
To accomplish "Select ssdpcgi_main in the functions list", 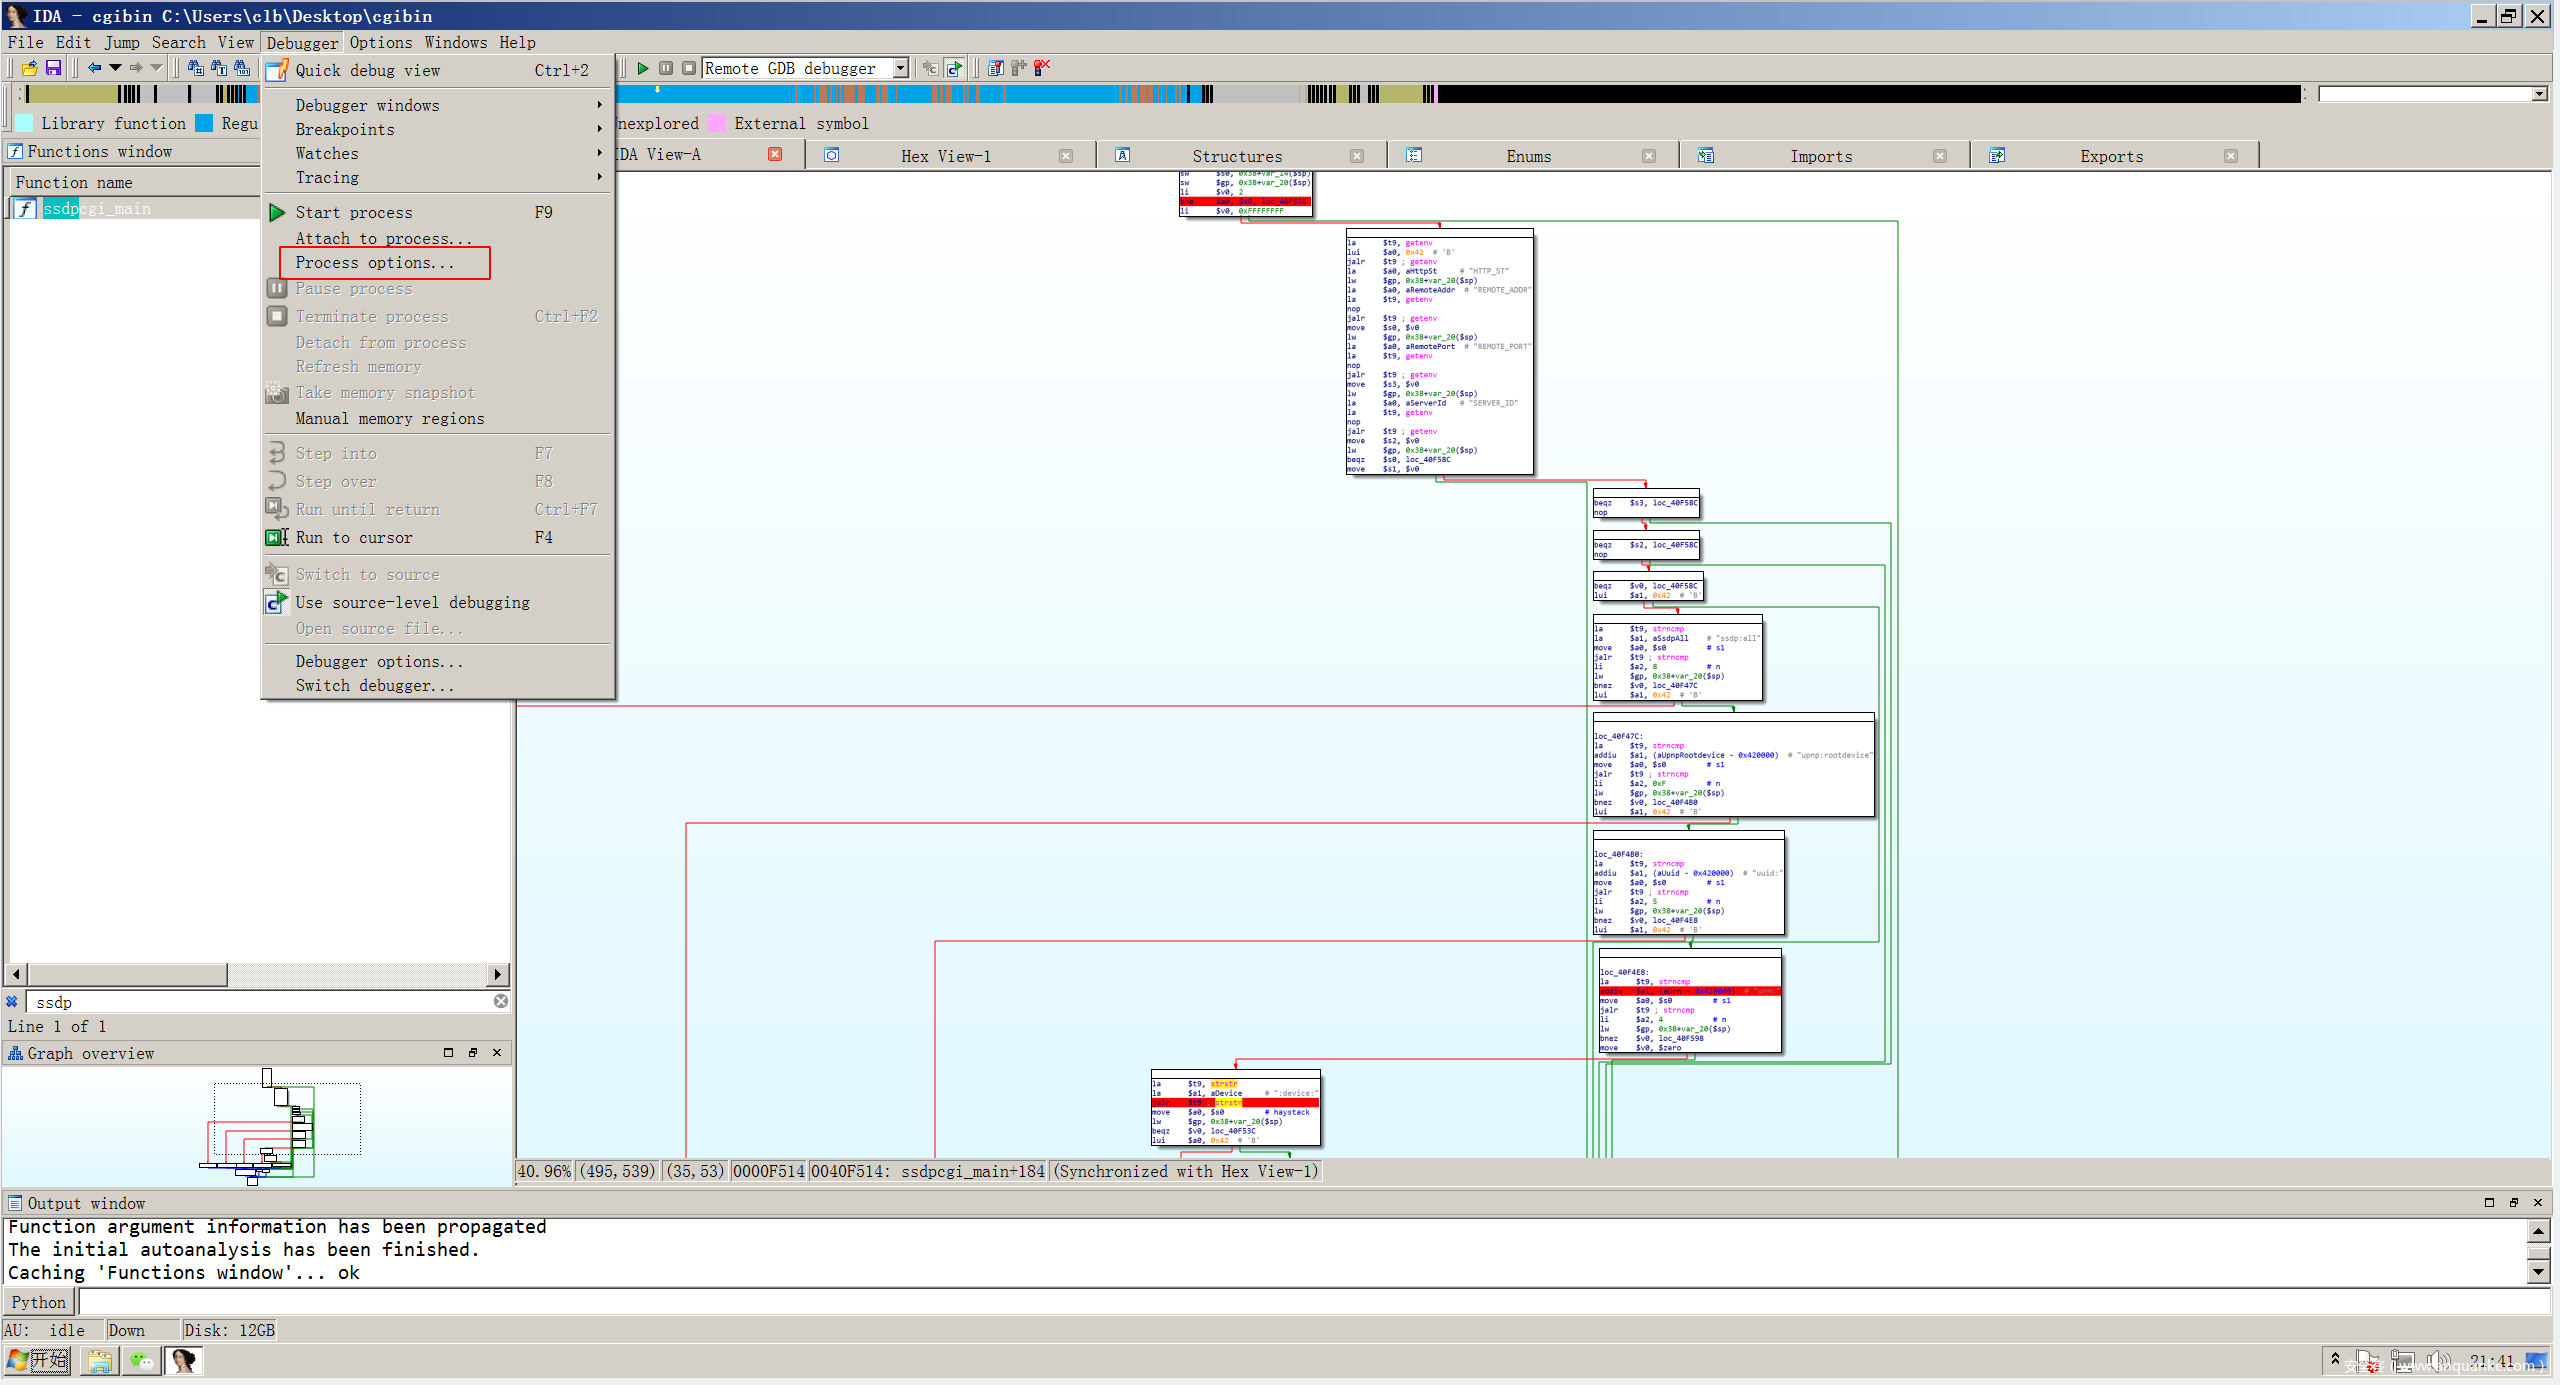I will (97, 208).
